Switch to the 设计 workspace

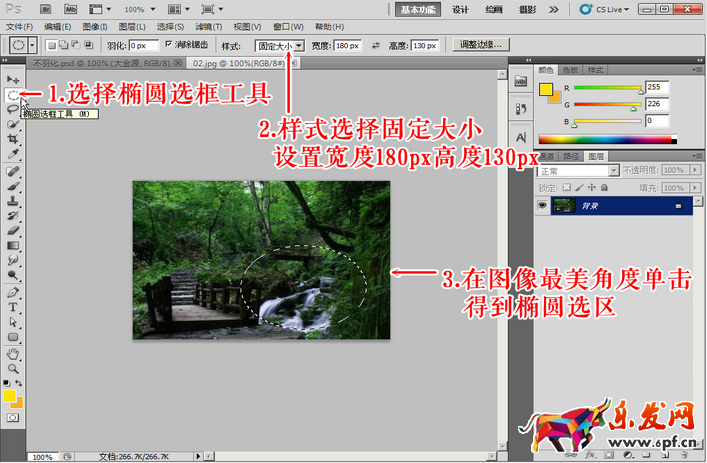(x=460, y=9)
